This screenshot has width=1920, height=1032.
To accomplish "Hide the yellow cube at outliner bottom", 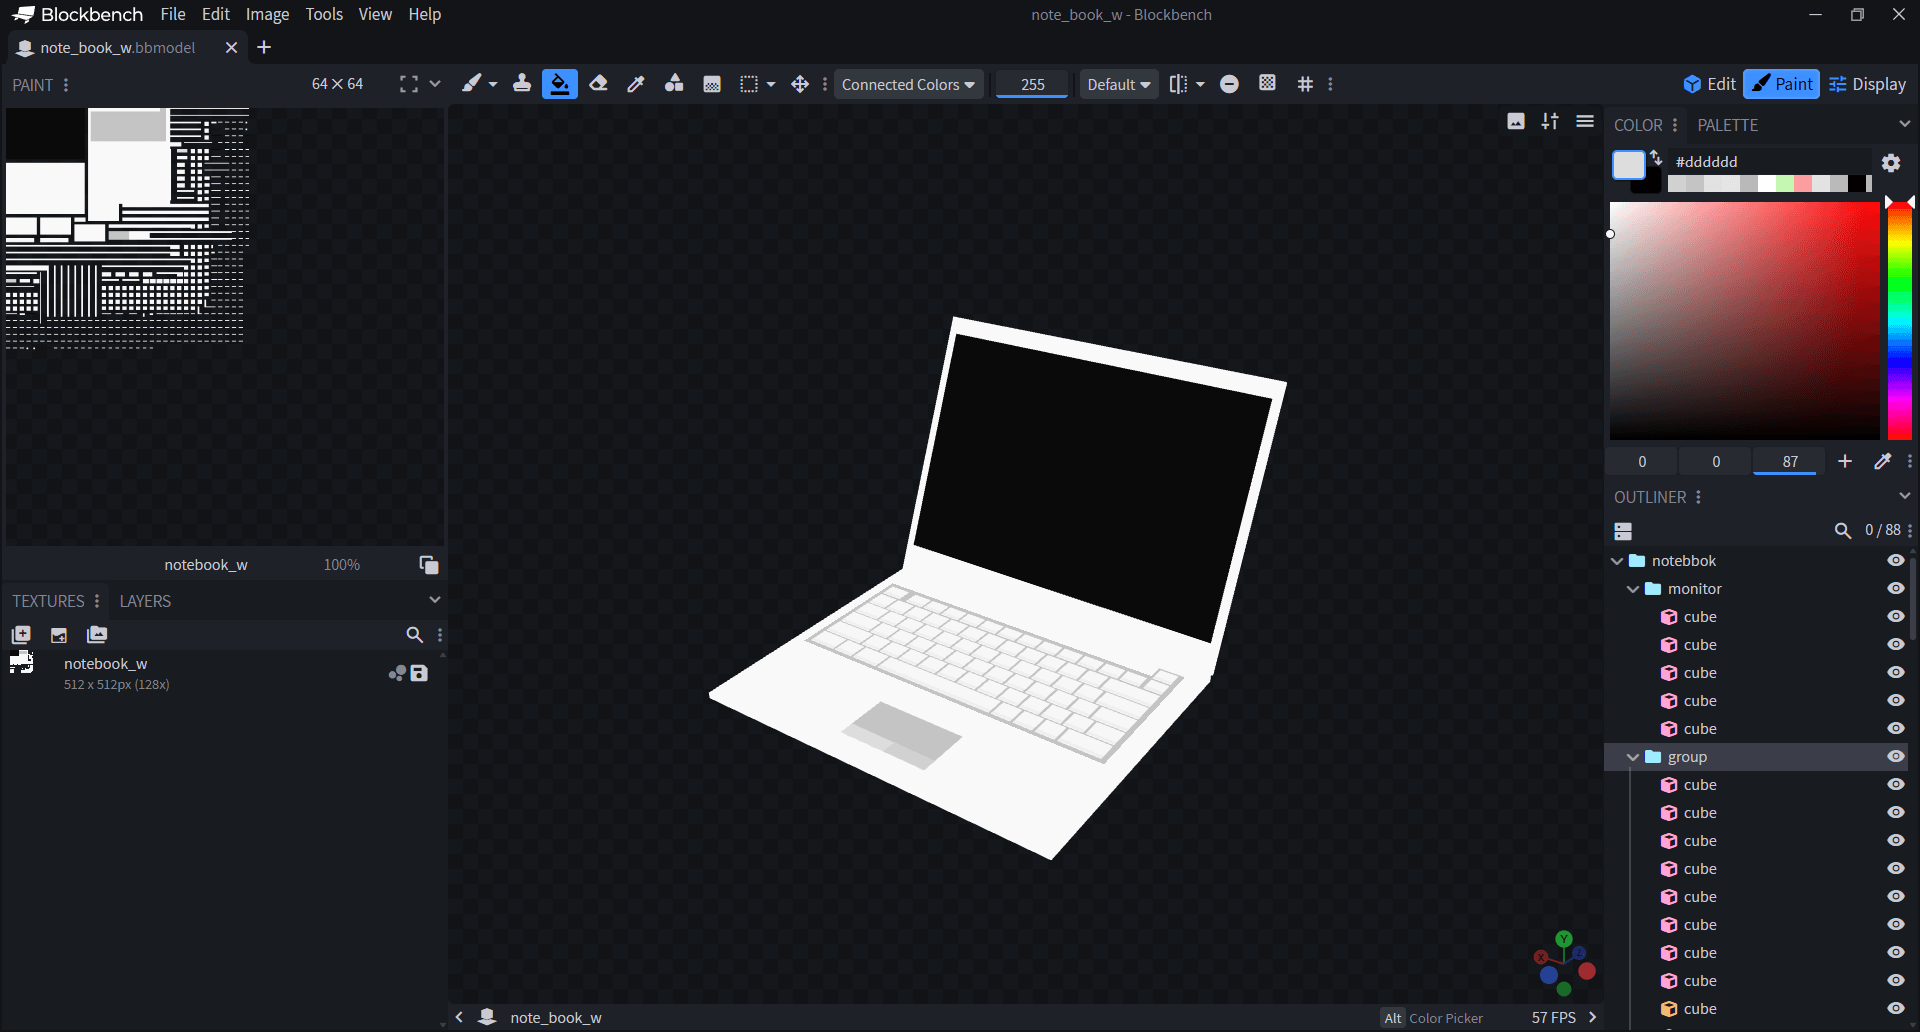I will [1896, 1009].
